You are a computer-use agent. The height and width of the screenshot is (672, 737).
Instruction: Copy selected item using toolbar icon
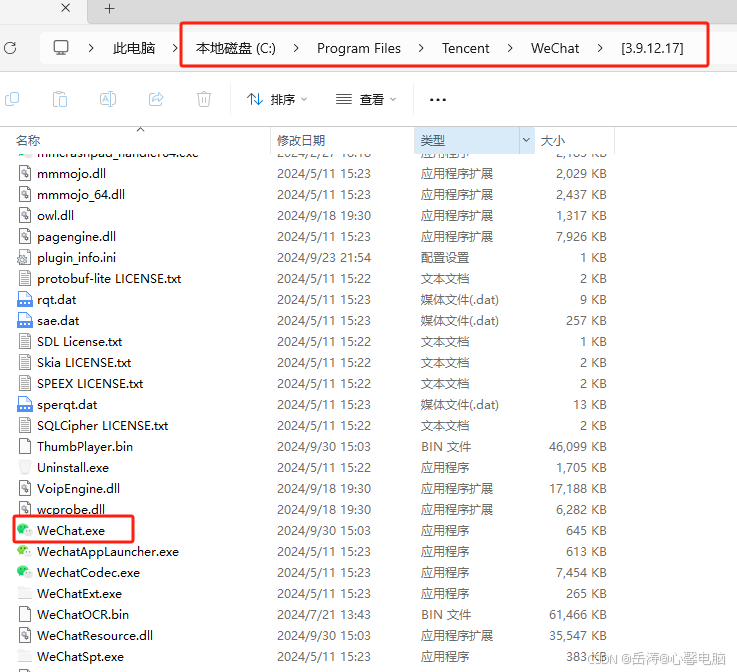[x=12, y=99]
